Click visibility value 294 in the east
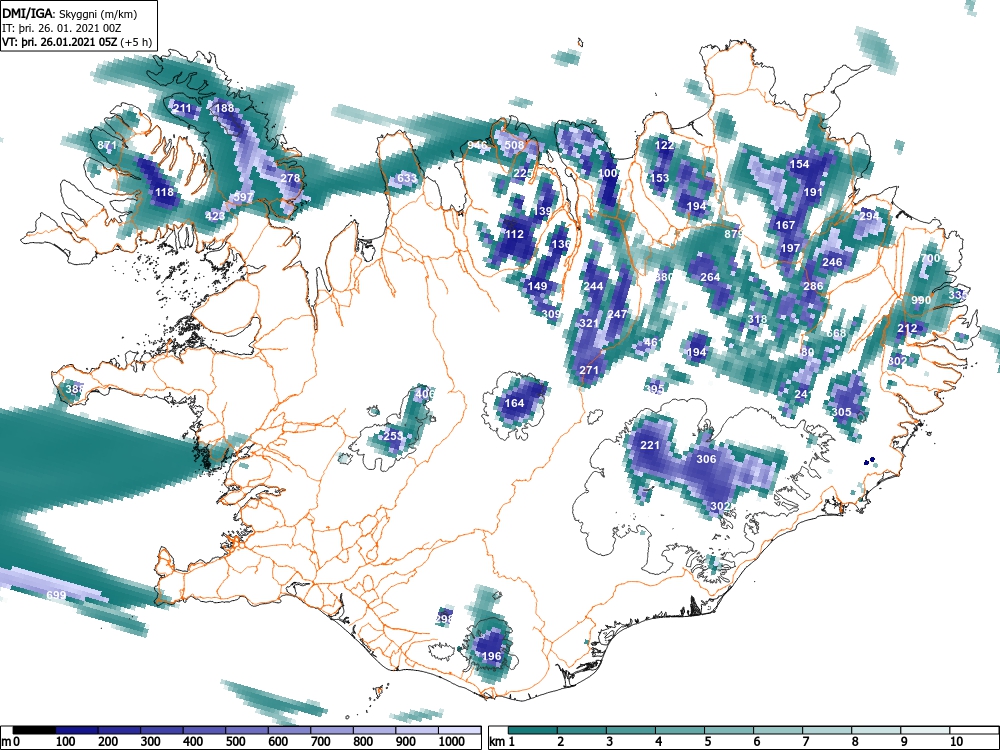This screenshot has height=750, width=1000. [869, 216]
